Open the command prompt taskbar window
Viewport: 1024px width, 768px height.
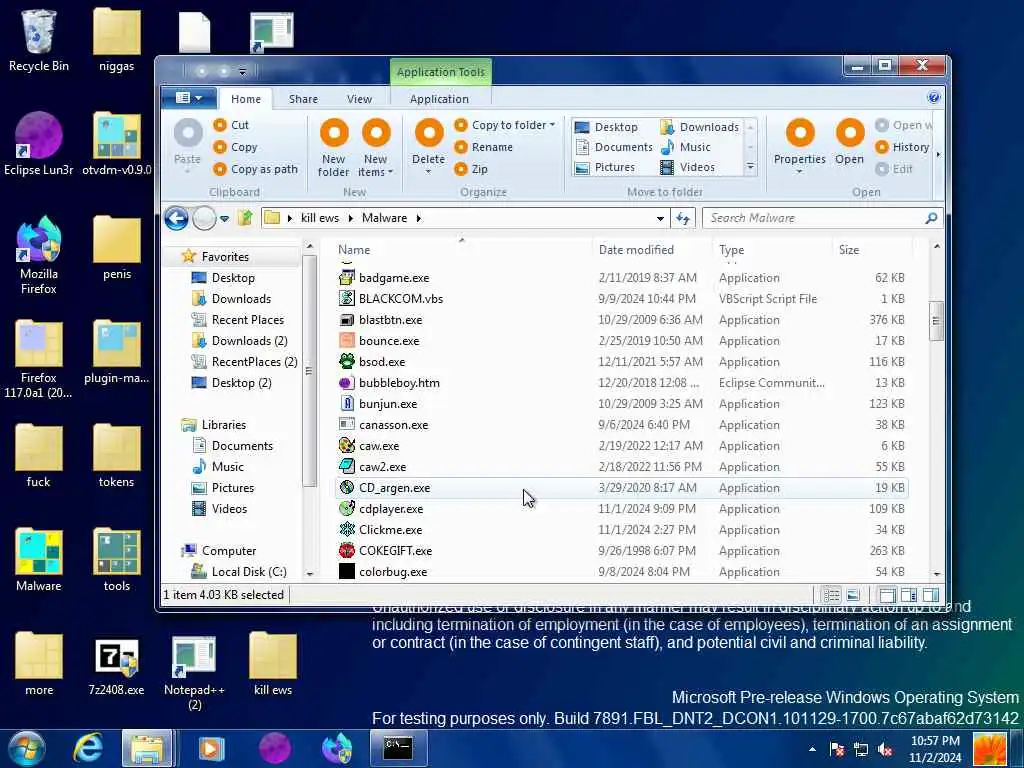pos(398,748)
